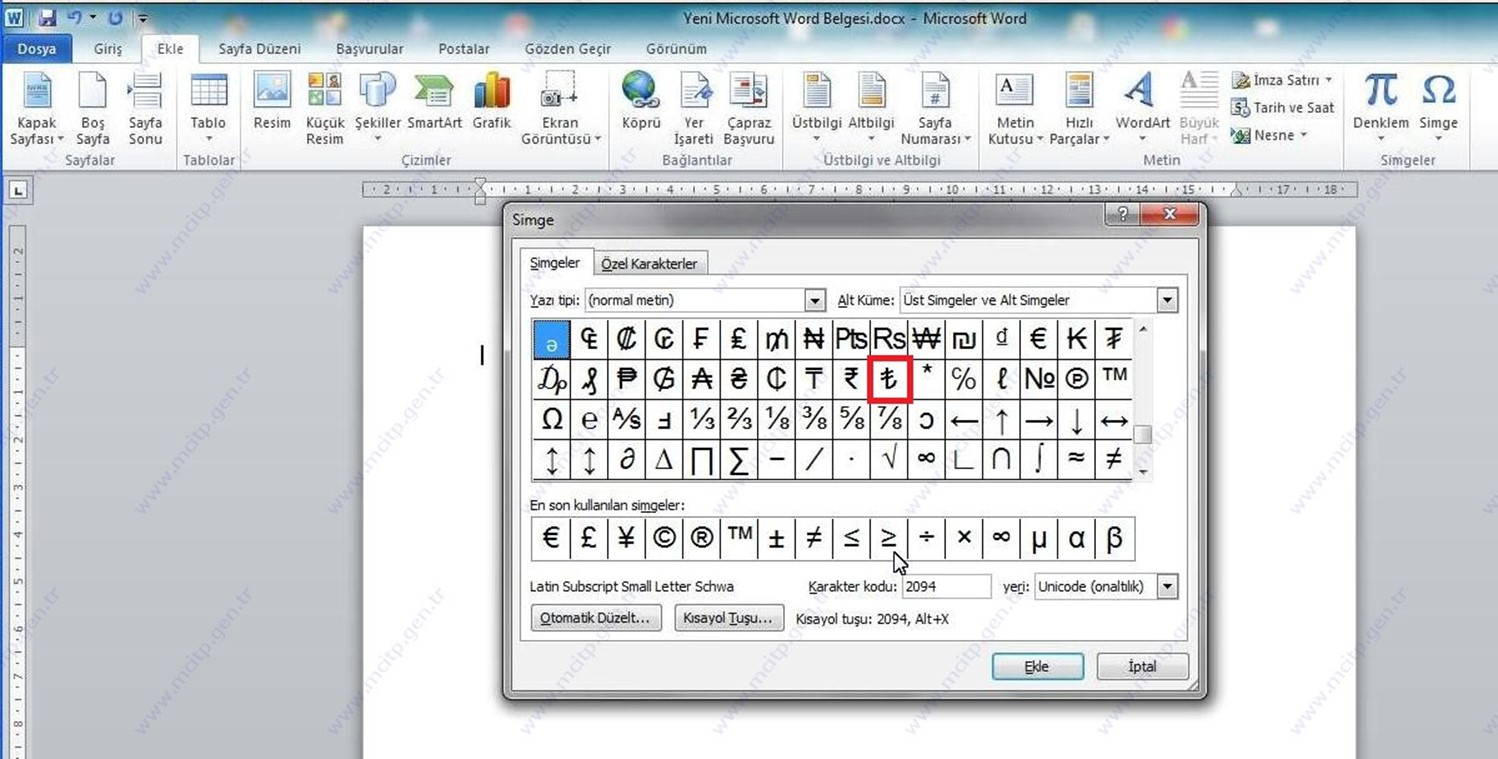Open the Özel Karakterler tab
The height and width of the screenshot is (759, 1498).
[649, 264]
